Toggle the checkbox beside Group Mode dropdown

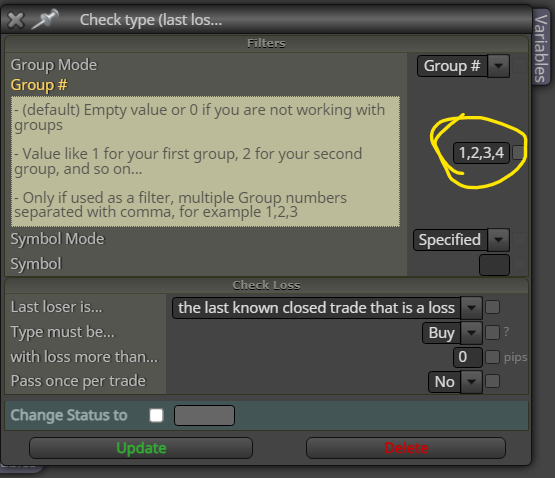click(519, 66)
